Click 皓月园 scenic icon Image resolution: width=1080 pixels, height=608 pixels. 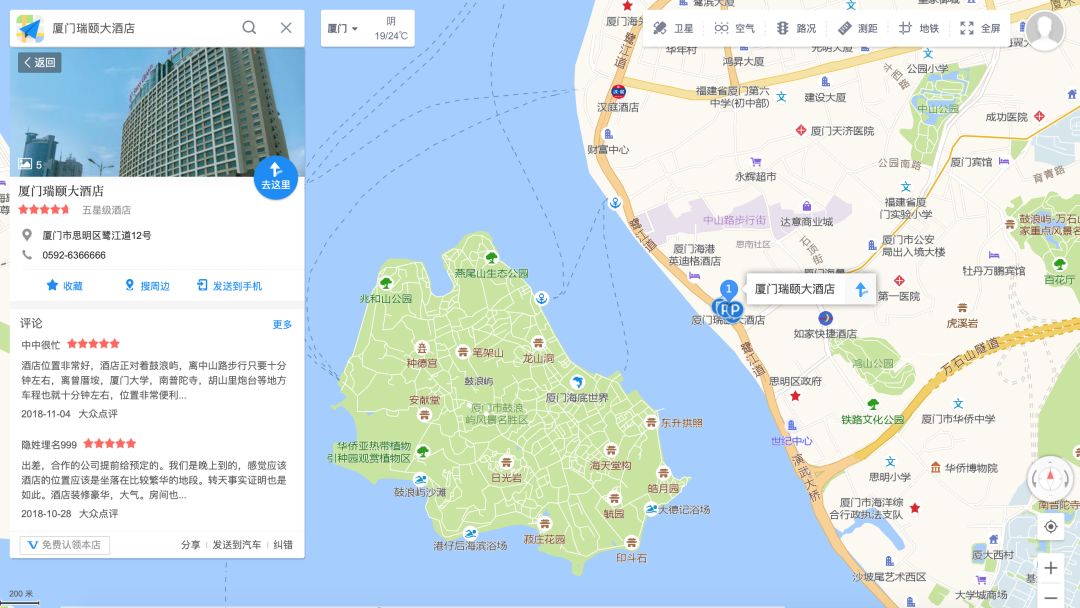point(663,473)
